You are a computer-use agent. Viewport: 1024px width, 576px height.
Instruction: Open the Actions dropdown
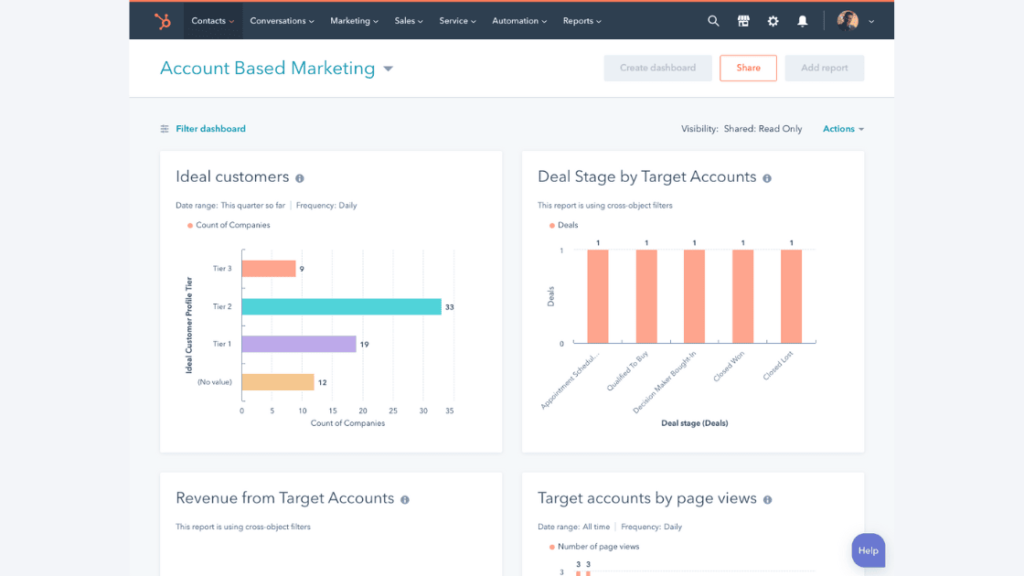(x=842, y=128)
